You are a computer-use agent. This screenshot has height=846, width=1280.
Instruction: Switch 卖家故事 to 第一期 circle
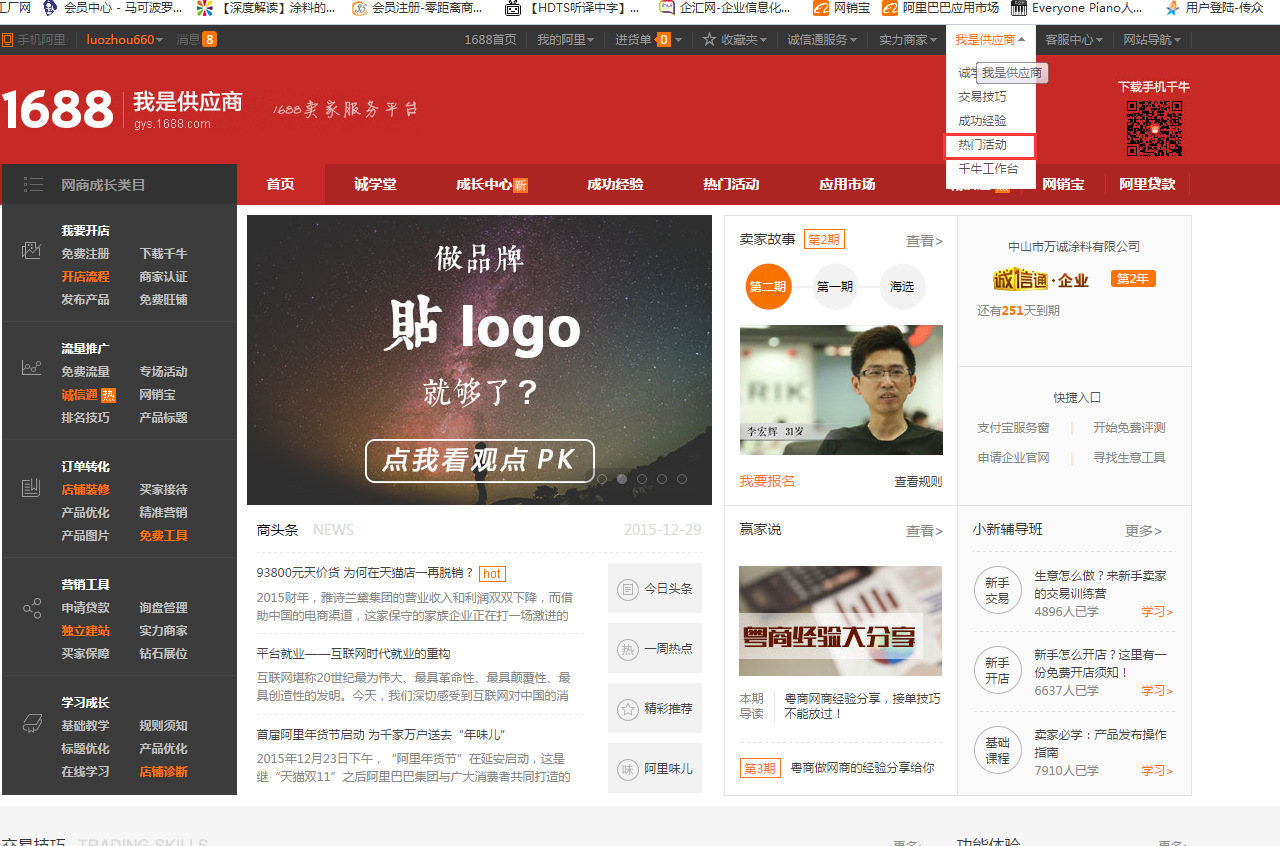[x=835, y=287]
